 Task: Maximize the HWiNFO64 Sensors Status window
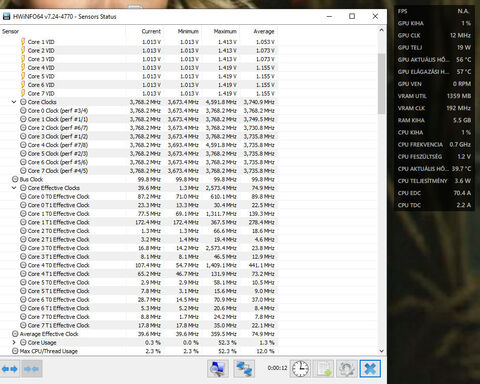click(352, 16)
